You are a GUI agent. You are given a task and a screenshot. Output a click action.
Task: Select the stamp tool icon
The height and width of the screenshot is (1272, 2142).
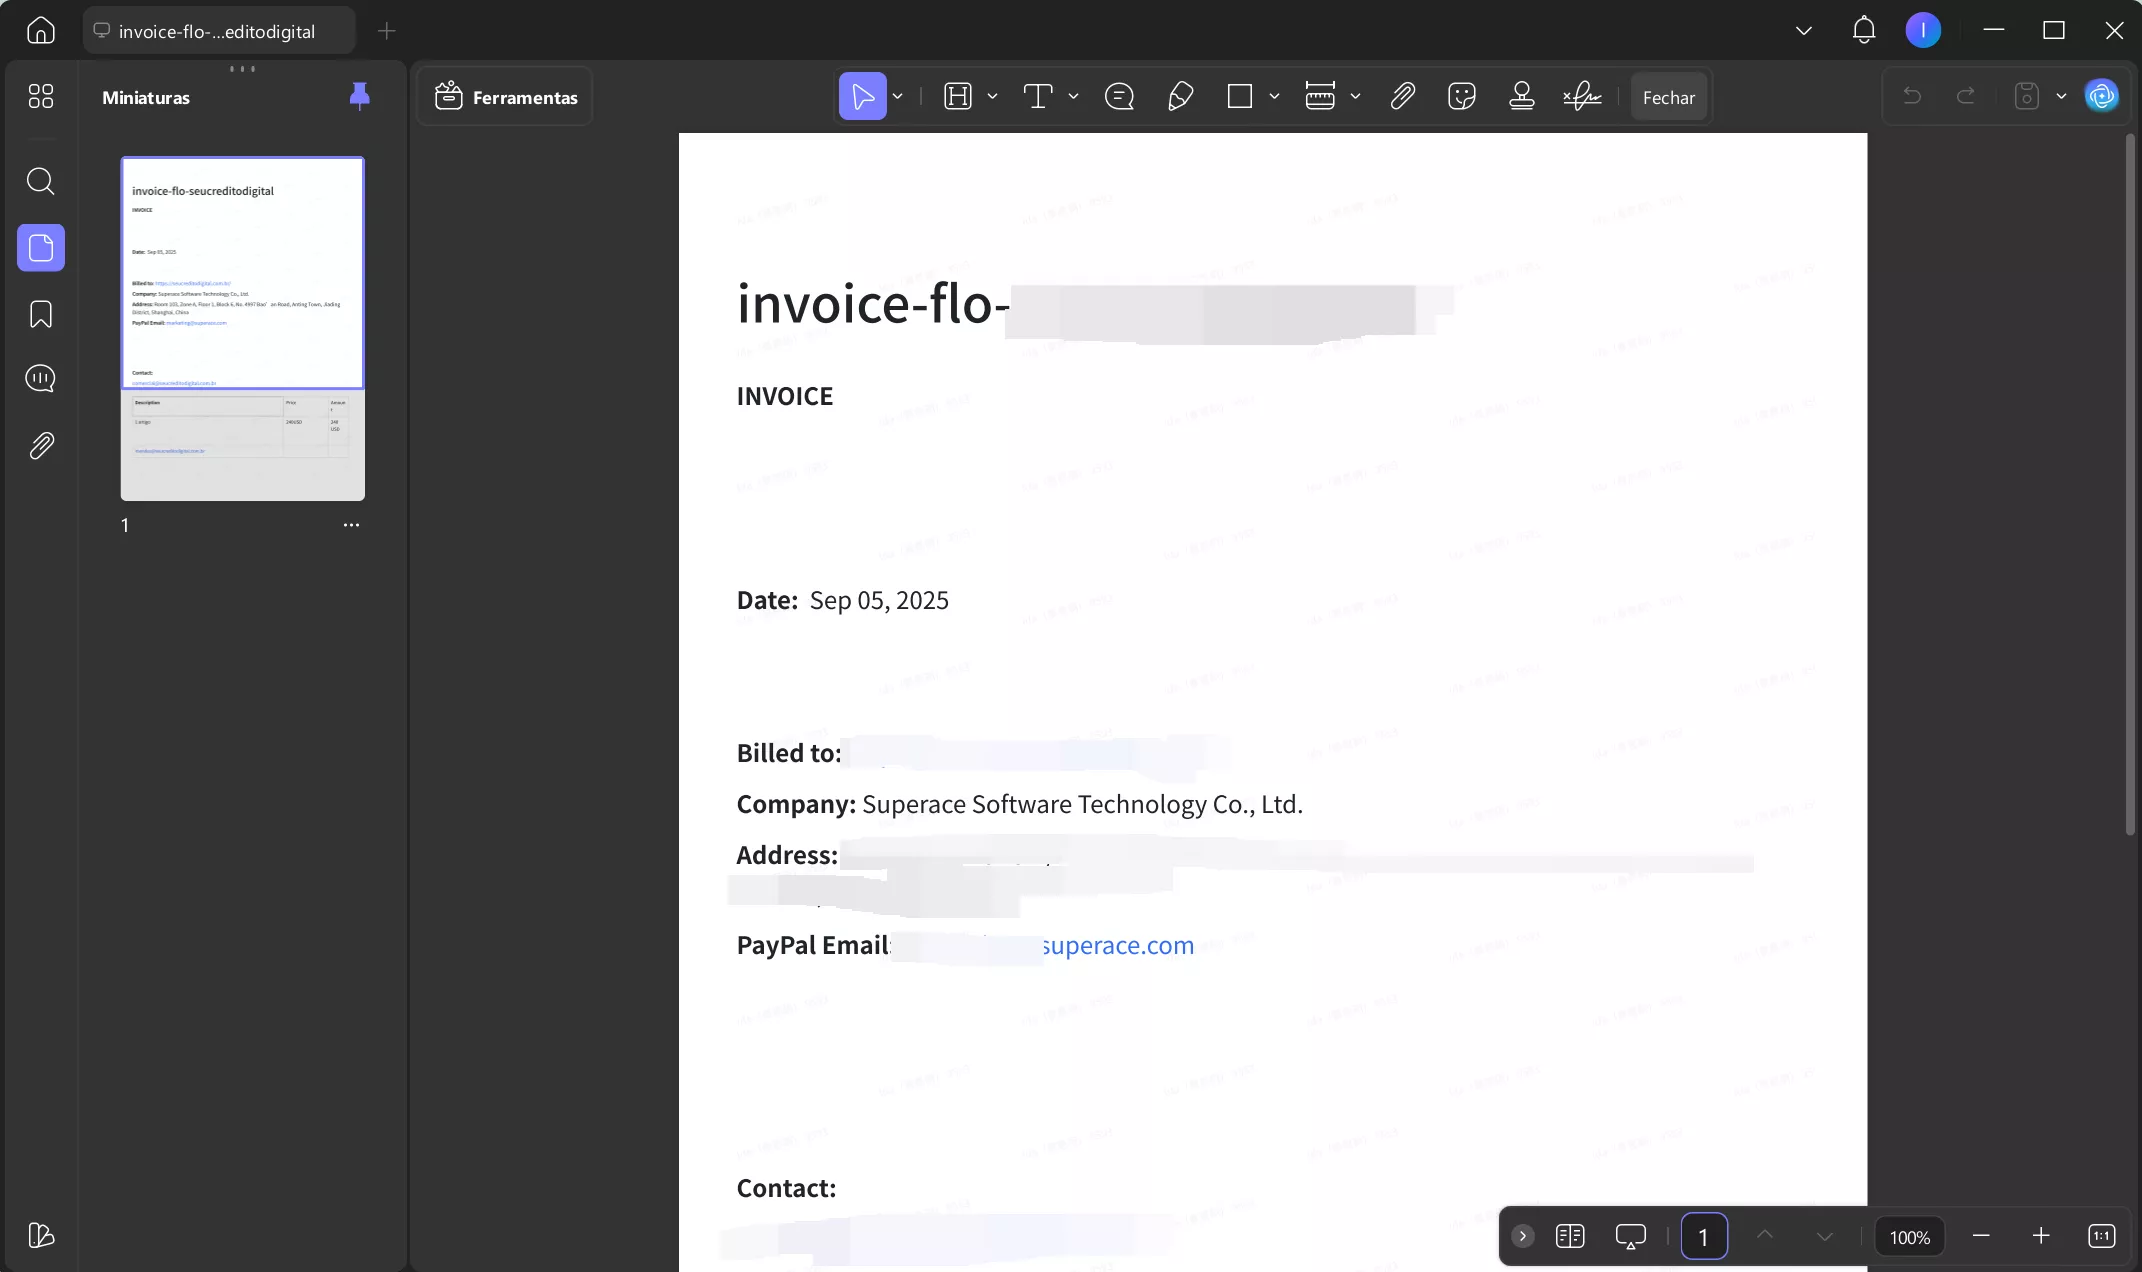tap(1522, 96)
